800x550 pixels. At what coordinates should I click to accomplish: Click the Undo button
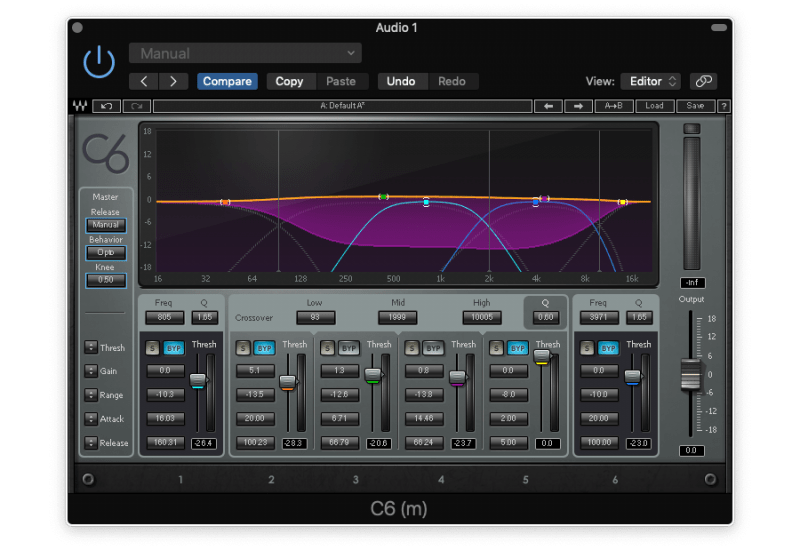401,82
